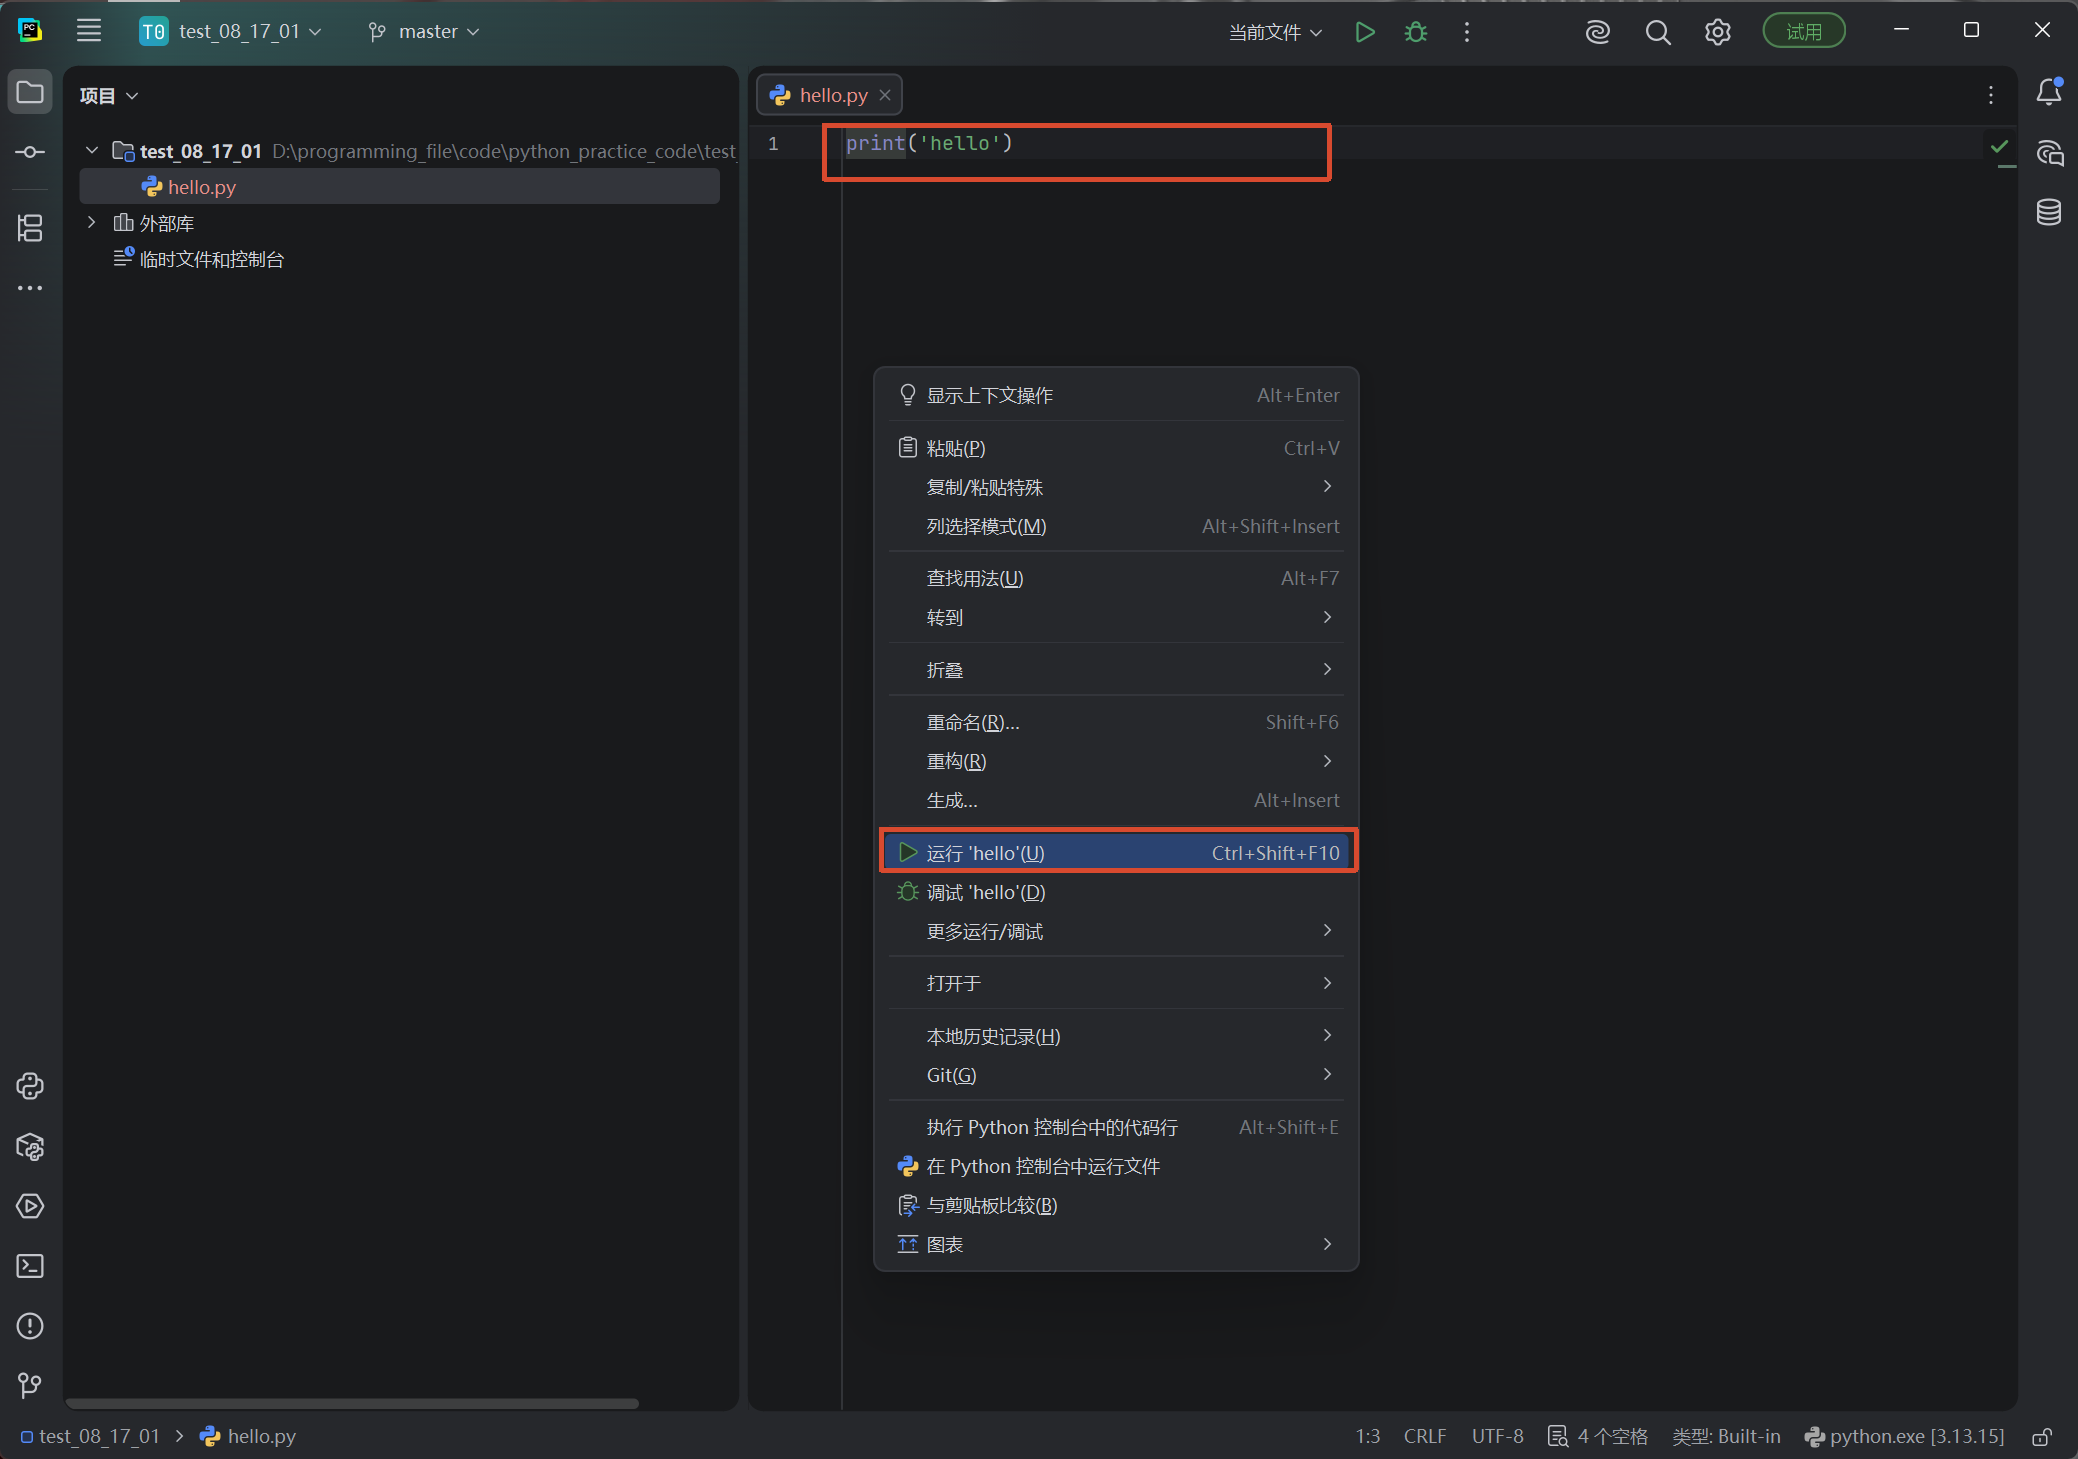Image resolution: width=2078 pixels, height=1459 pixels.
Task: Choose 重命名(R)... in context menu
Action: coord(1116,722)
